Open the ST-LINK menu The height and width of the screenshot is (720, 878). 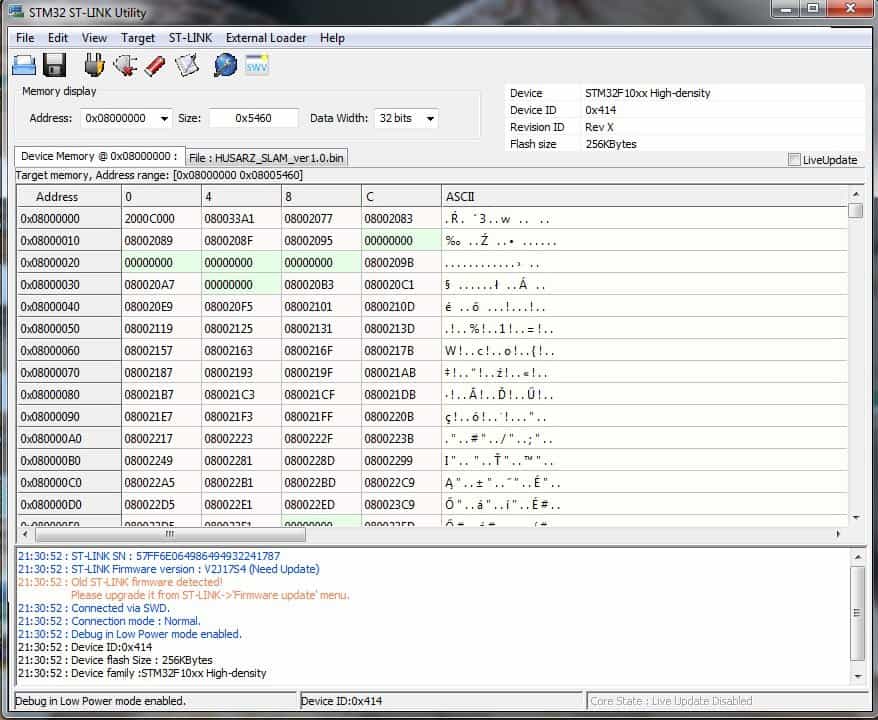click(190, 38)
